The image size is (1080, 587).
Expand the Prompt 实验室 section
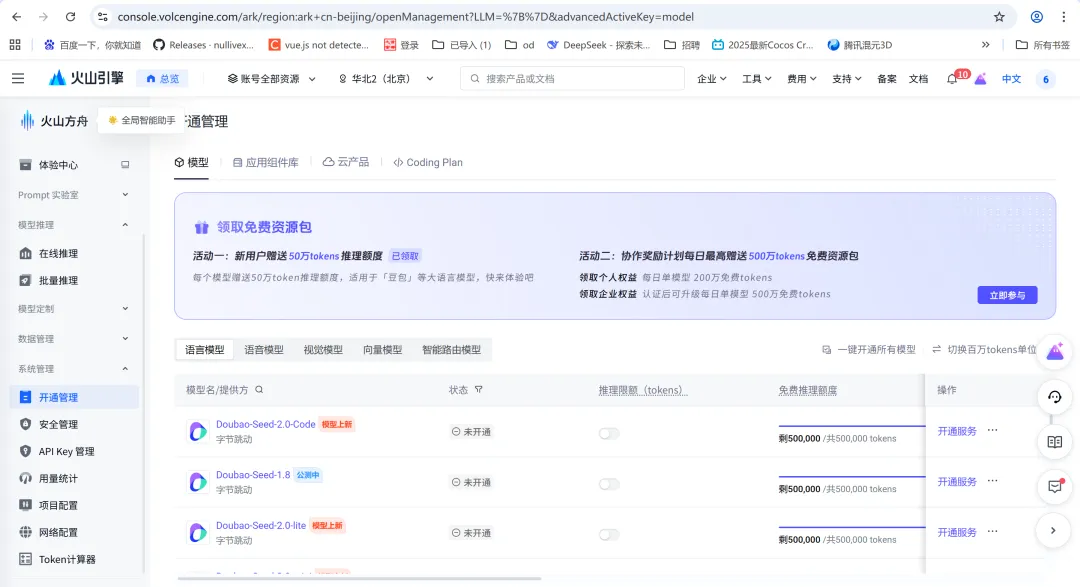tap(73, 195)
